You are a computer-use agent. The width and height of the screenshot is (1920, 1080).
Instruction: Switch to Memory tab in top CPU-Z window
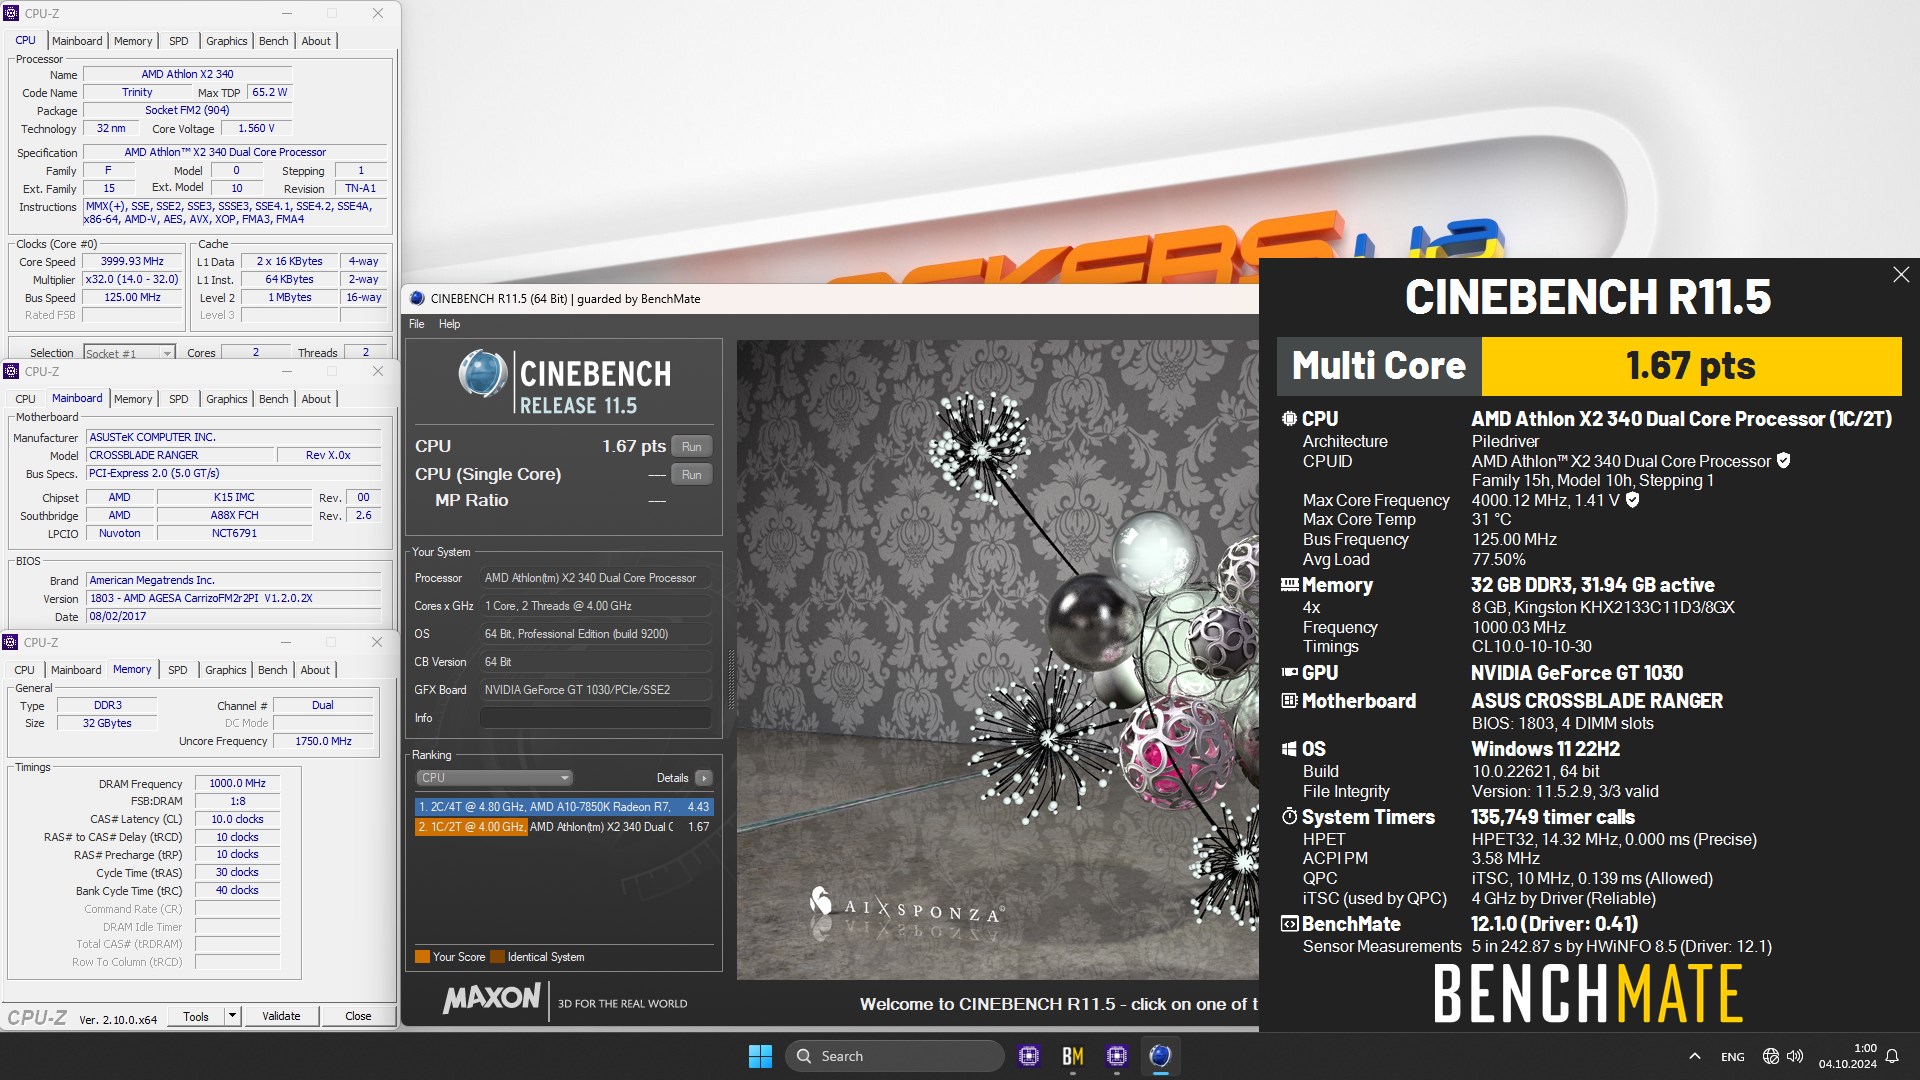coord(133,41)
